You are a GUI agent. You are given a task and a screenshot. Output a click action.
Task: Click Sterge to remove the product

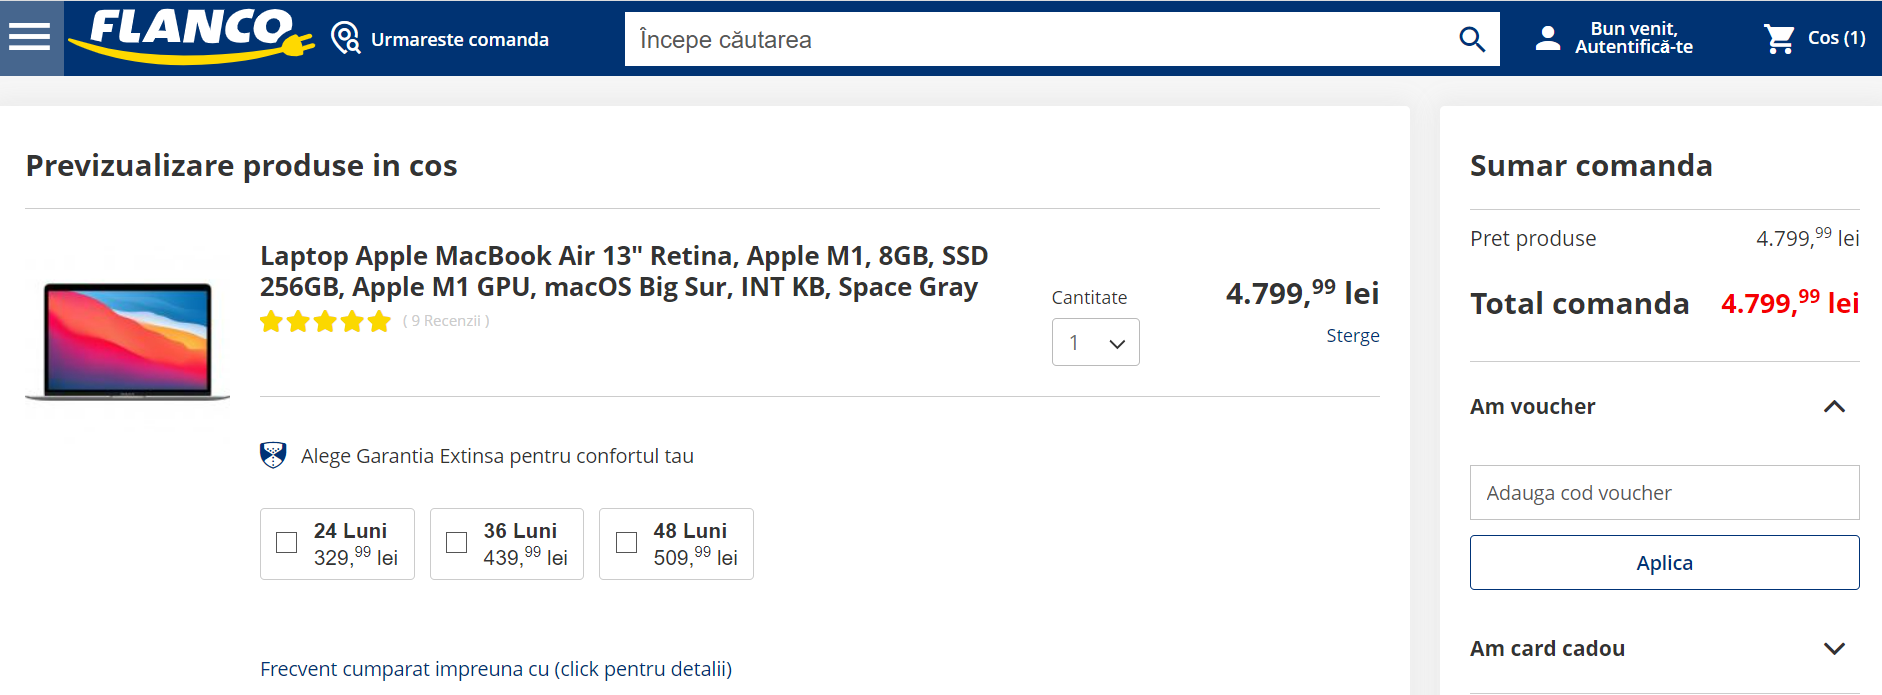(1352, 336)
